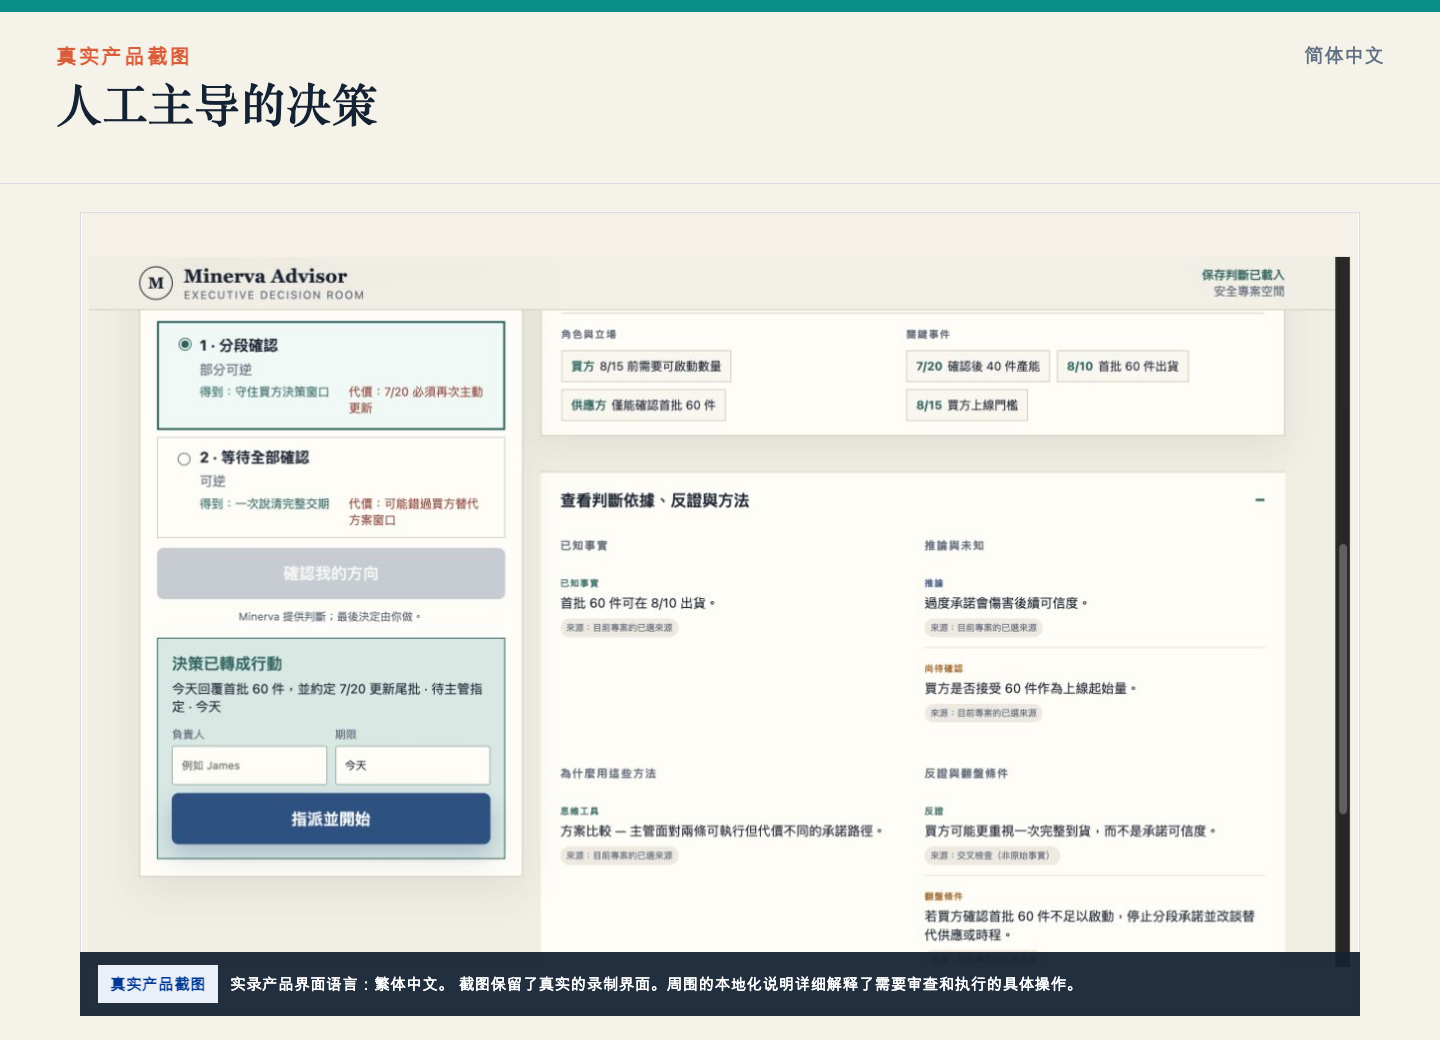The width and height of the screenshot is (1440, 1040).
Task: Click the 8/15 買方上線門檻 event chip
Action: pos(967,405)
